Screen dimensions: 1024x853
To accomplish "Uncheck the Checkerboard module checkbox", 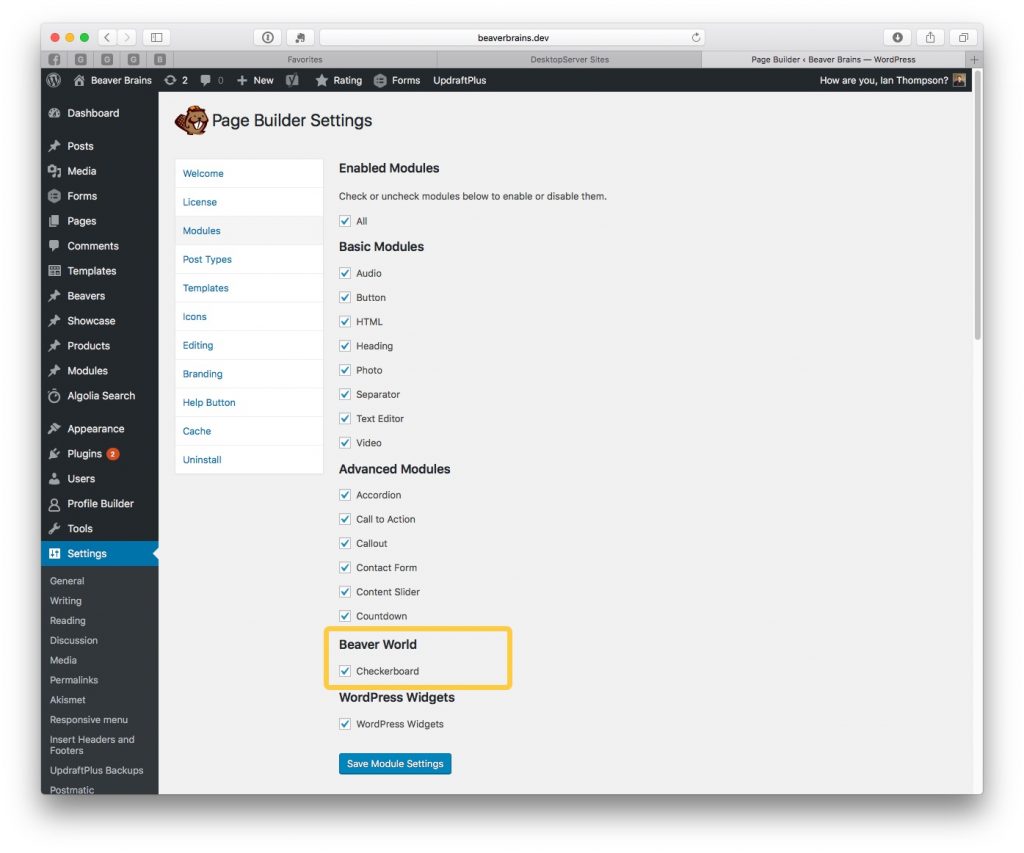I will click(x=345, y=671).
